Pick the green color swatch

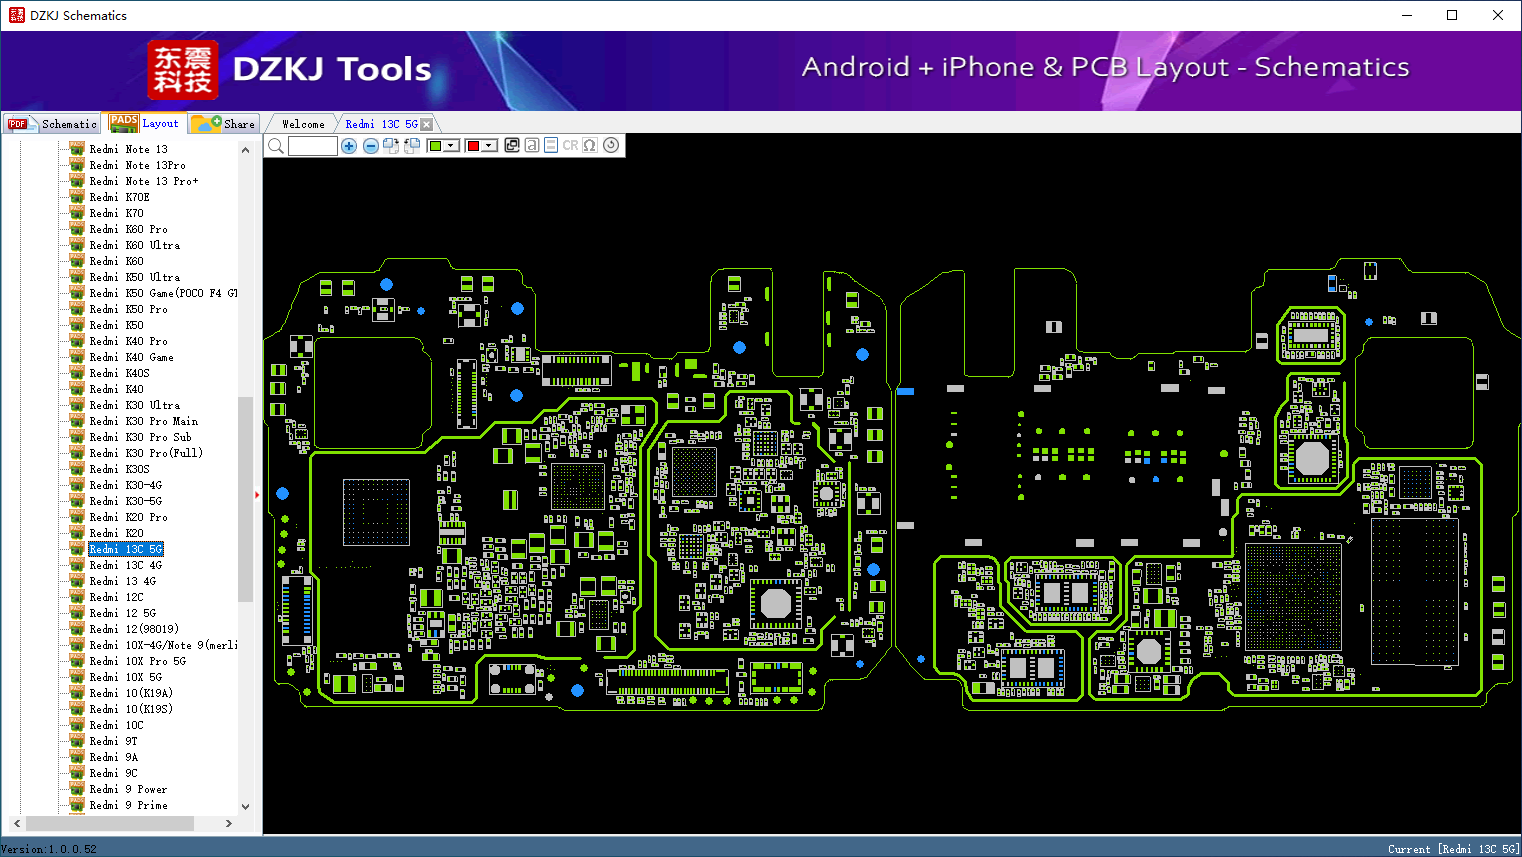[435, 146]
